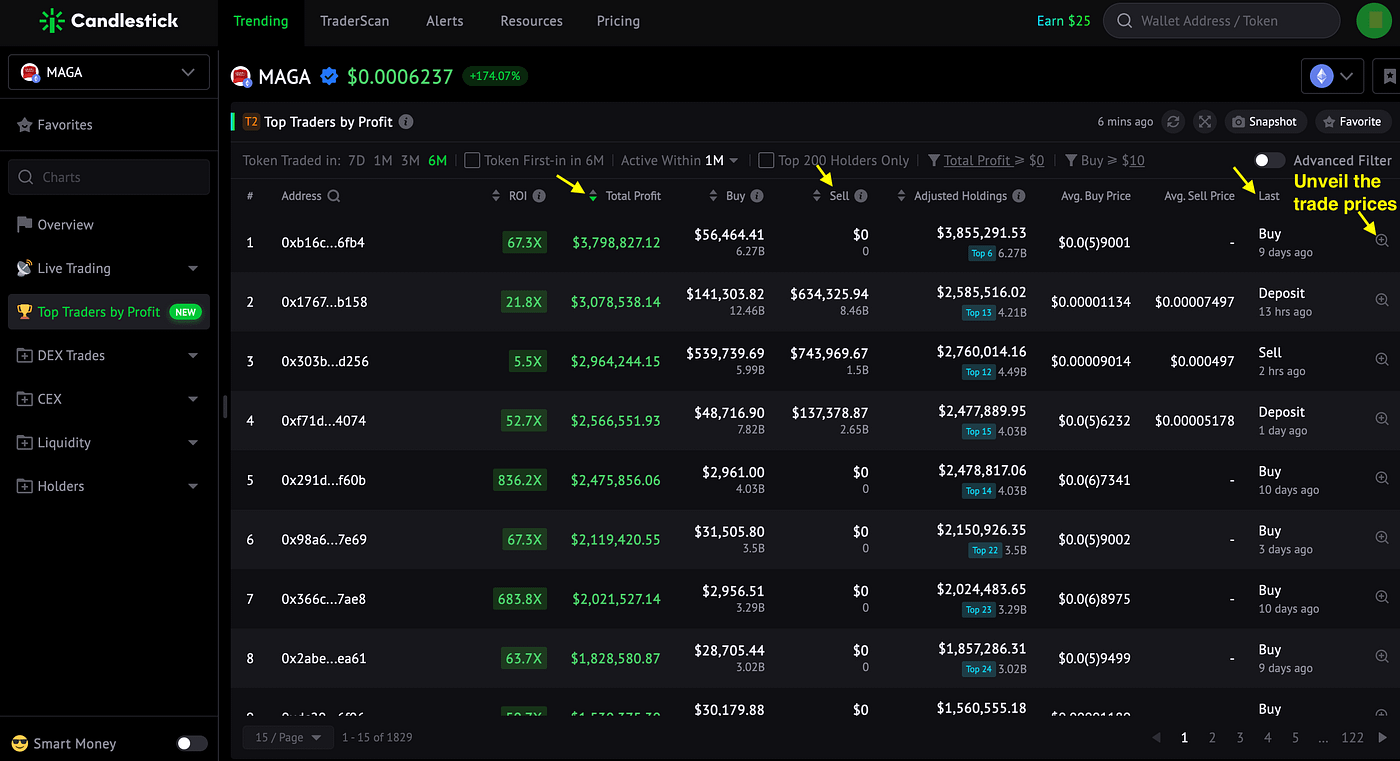Unveil trade prices for 0x291d...f60b

1382,478
